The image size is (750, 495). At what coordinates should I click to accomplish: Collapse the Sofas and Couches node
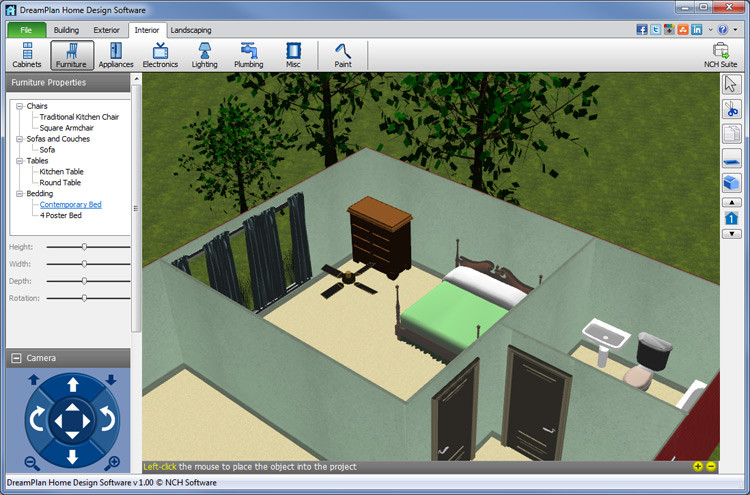(x=19, y=139)
